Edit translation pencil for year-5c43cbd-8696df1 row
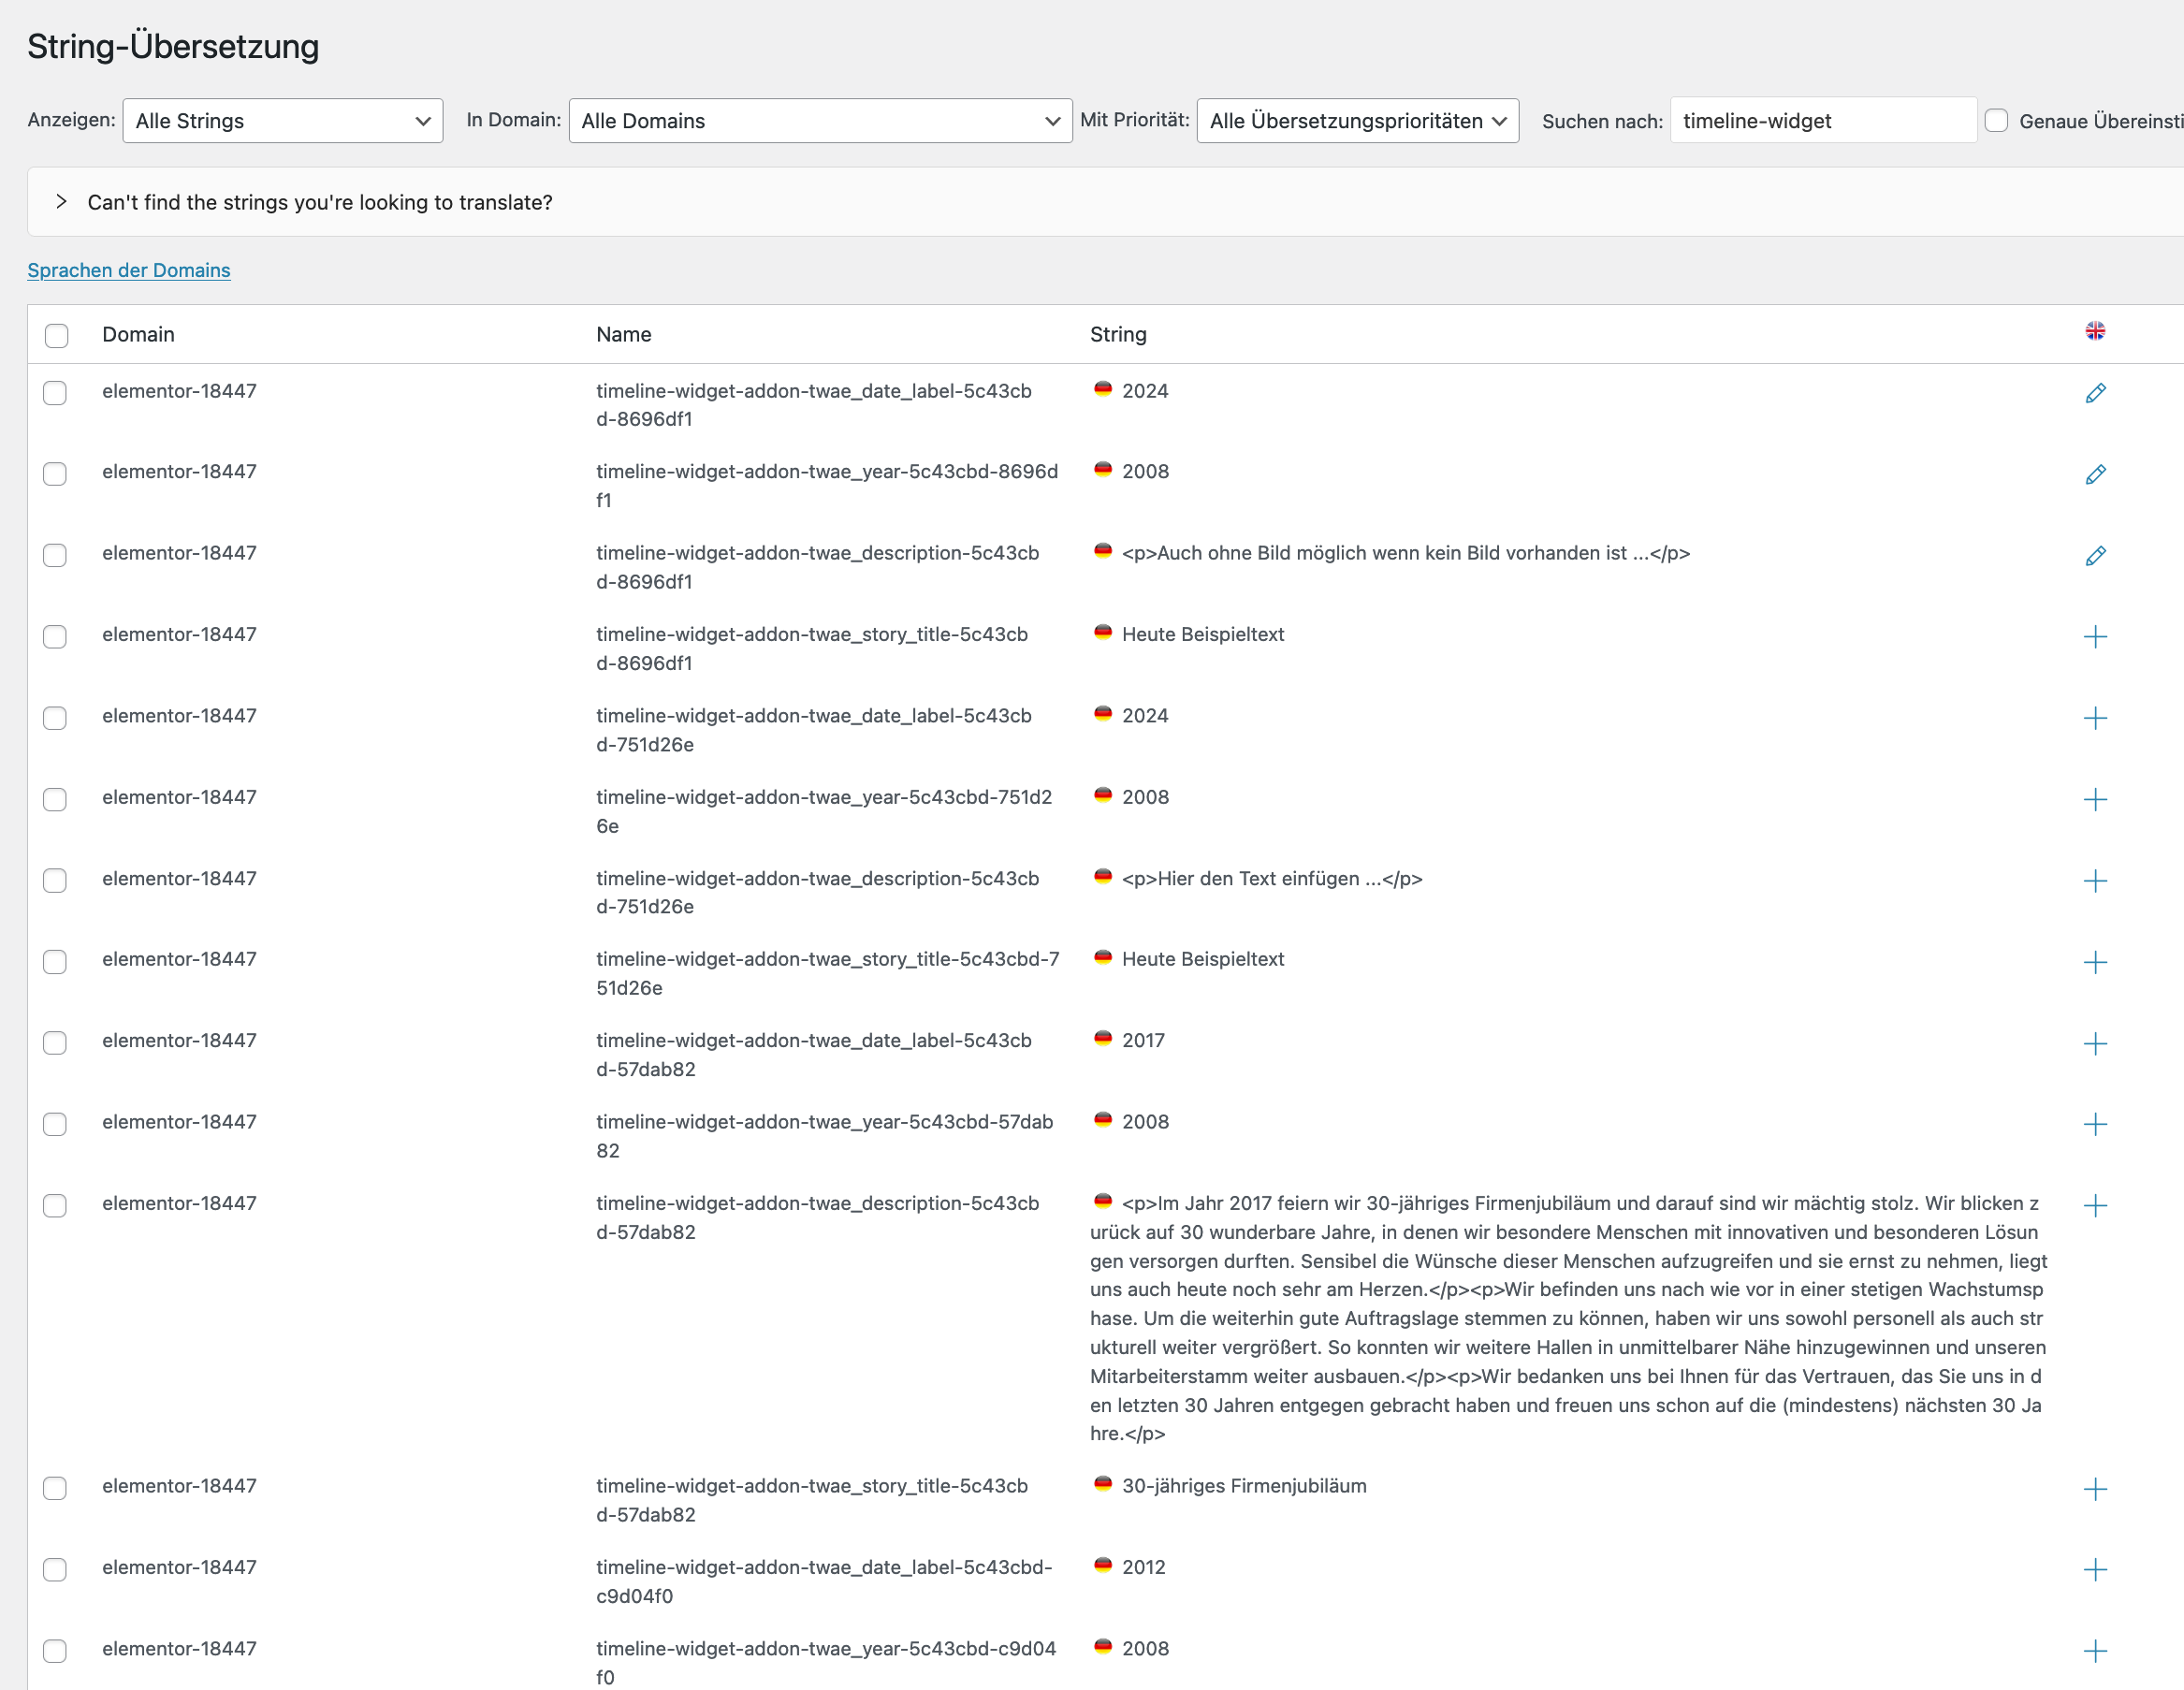This screenshot has width=2184, height=1690. click(x=2095, y=474)
